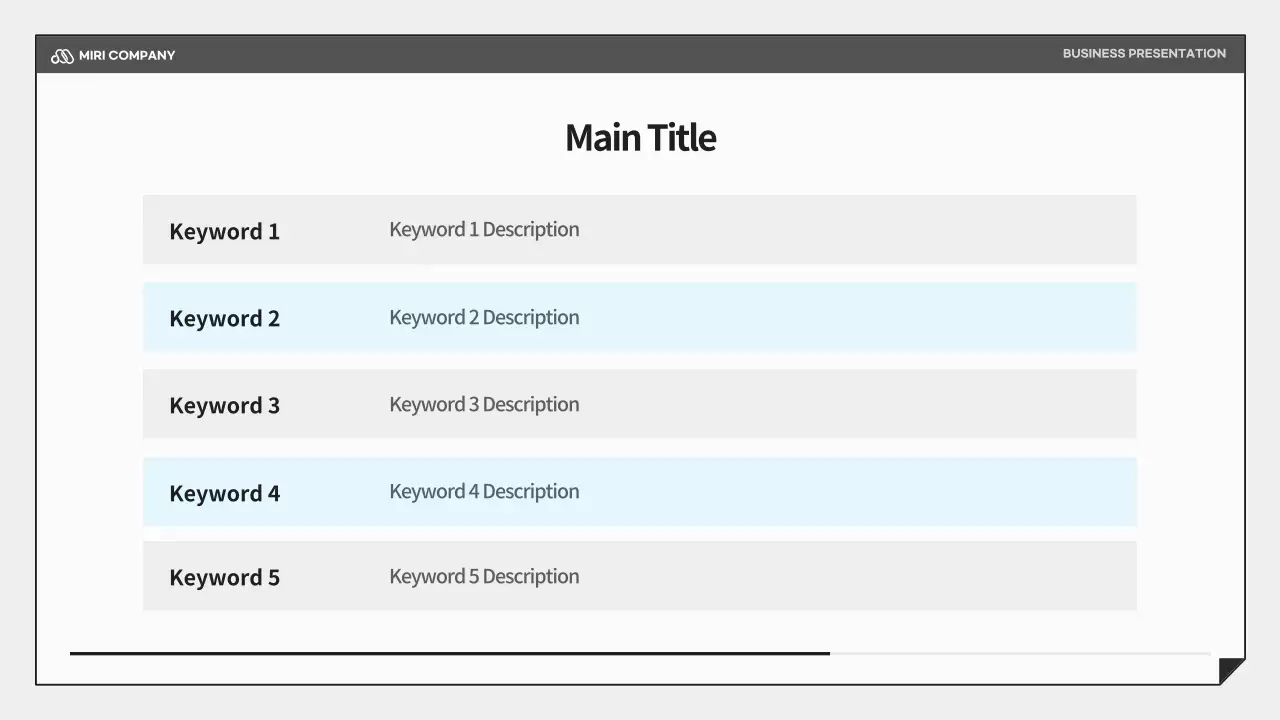Select the BUSINESS PRESENTATION header label
The image size is (1280, 720).
1144,54
